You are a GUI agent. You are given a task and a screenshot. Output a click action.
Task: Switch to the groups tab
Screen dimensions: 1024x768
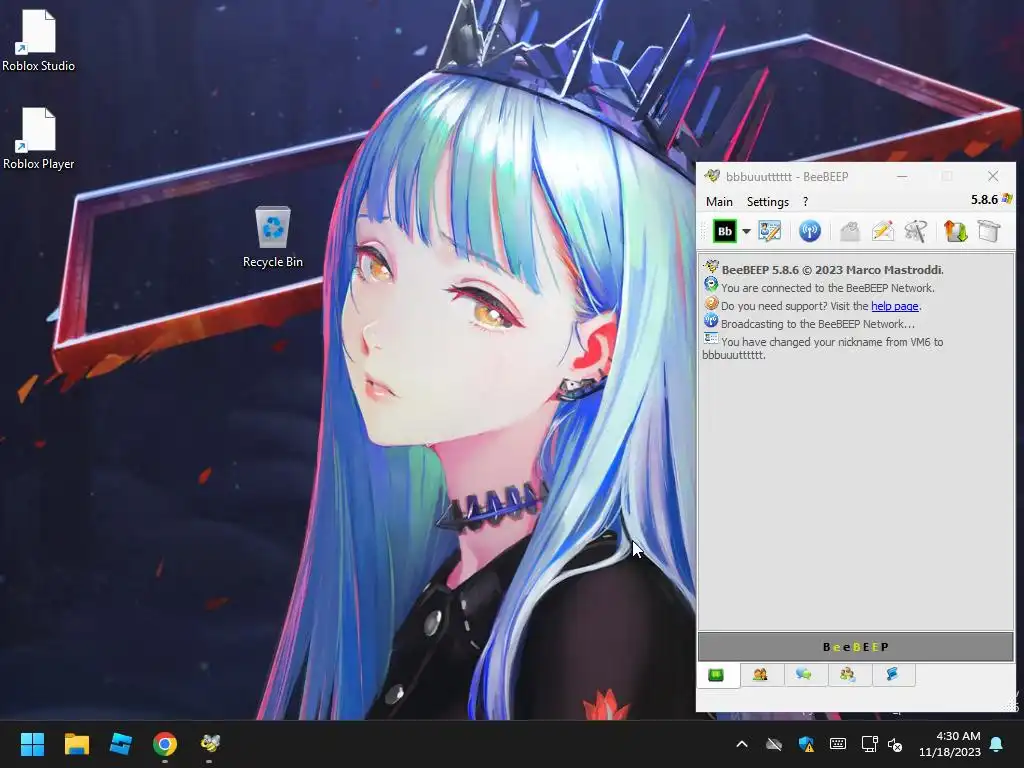(x=848, y=675)
